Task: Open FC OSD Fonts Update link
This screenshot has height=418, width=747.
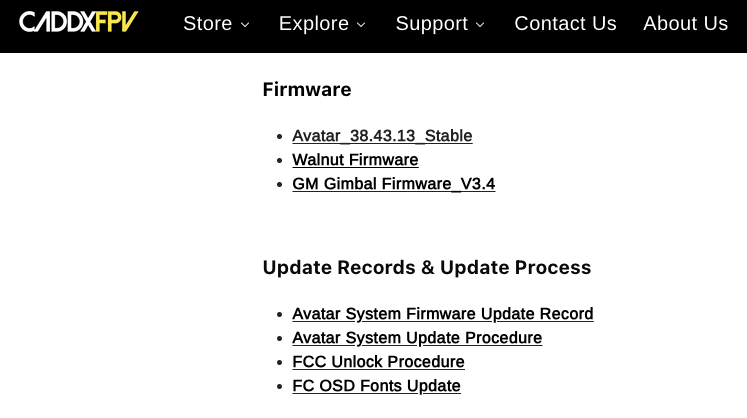Action: (x=376, y=386)
